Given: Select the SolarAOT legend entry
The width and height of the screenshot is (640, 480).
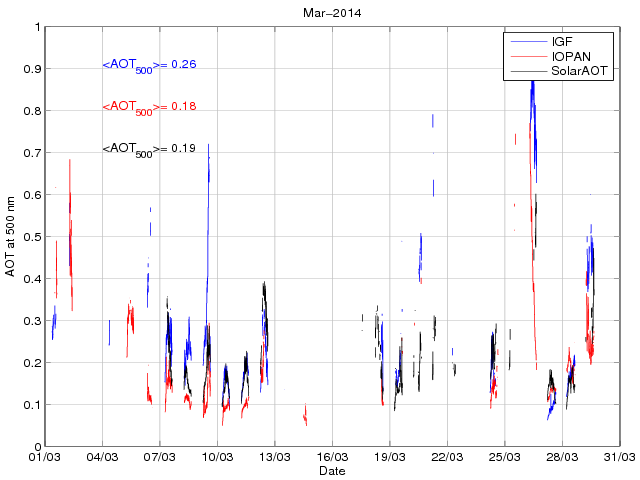Looking at the screenshot, I should coord(559,71).
